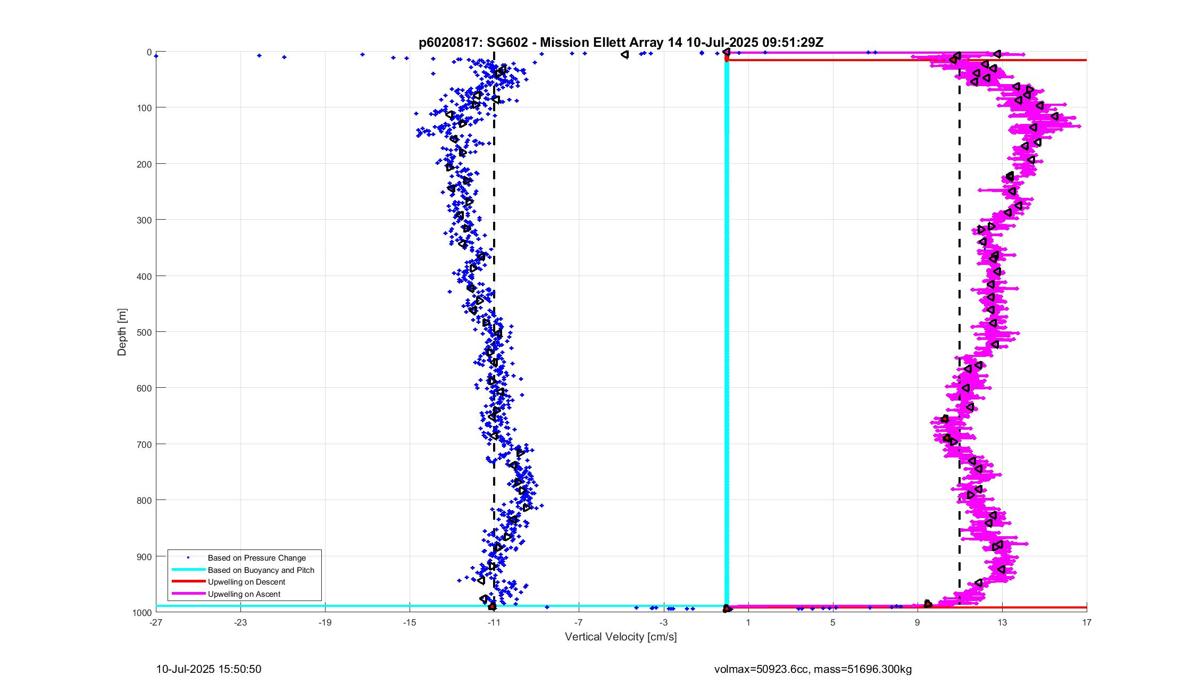Click the x-axis tick label '9'
This screenshot has width=1200, height=688.
918,622
